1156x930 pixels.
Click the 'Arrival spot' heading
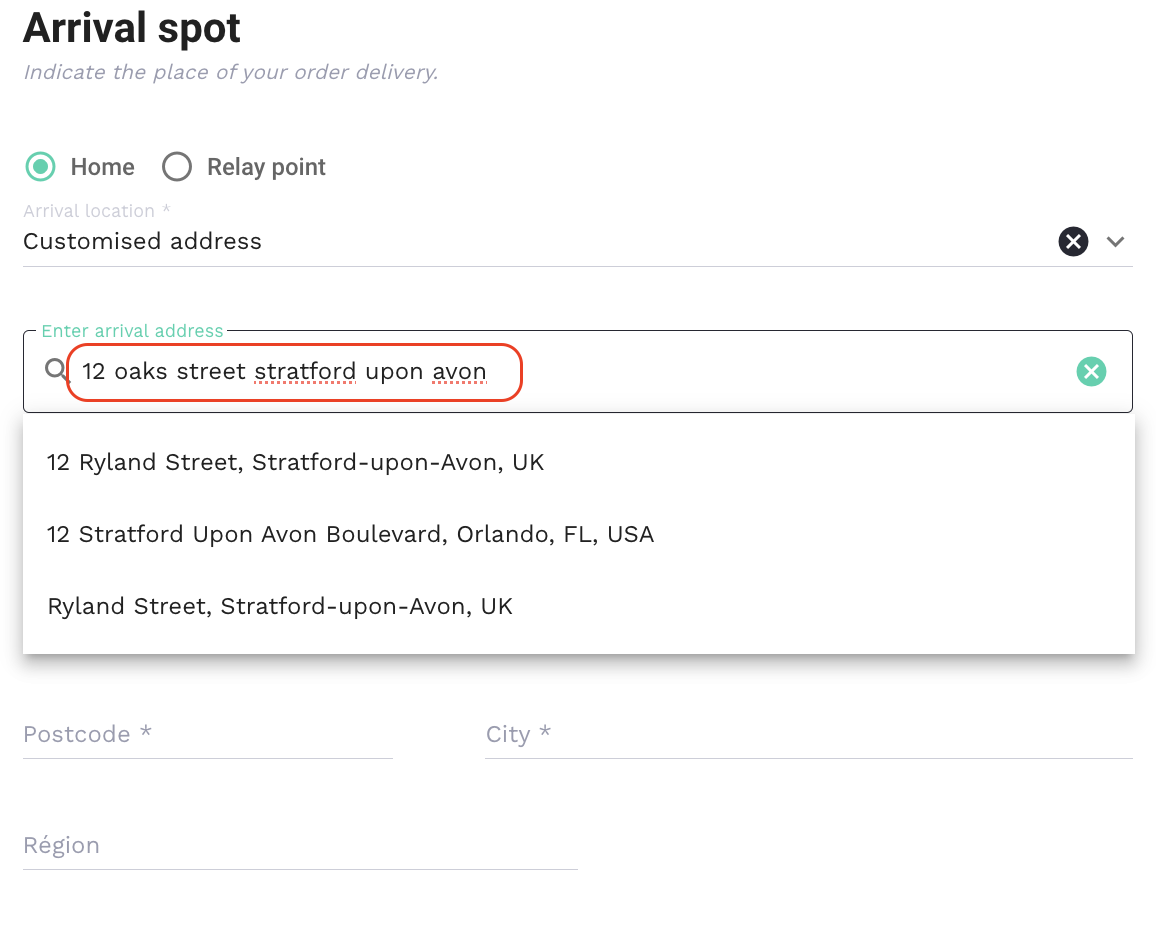[132, 28]
